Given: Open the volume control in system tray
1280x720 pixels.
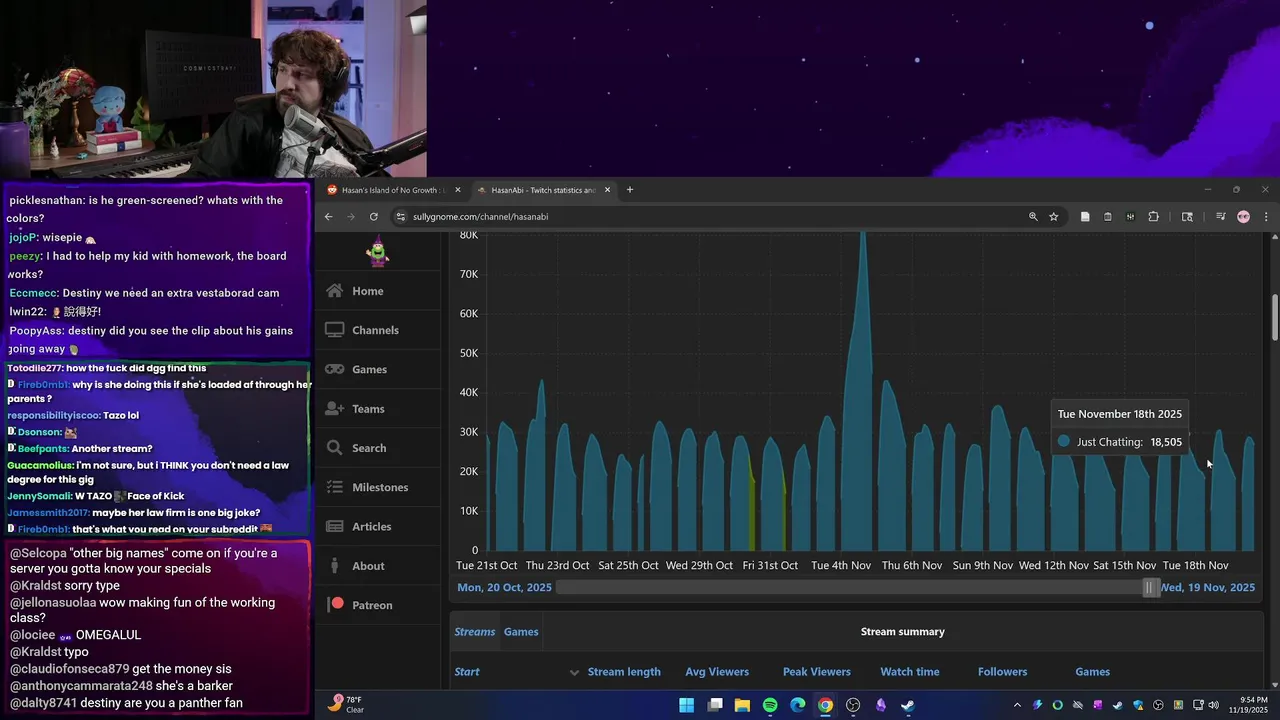Looking at the screenshot, I should (x=1213, y=705).
